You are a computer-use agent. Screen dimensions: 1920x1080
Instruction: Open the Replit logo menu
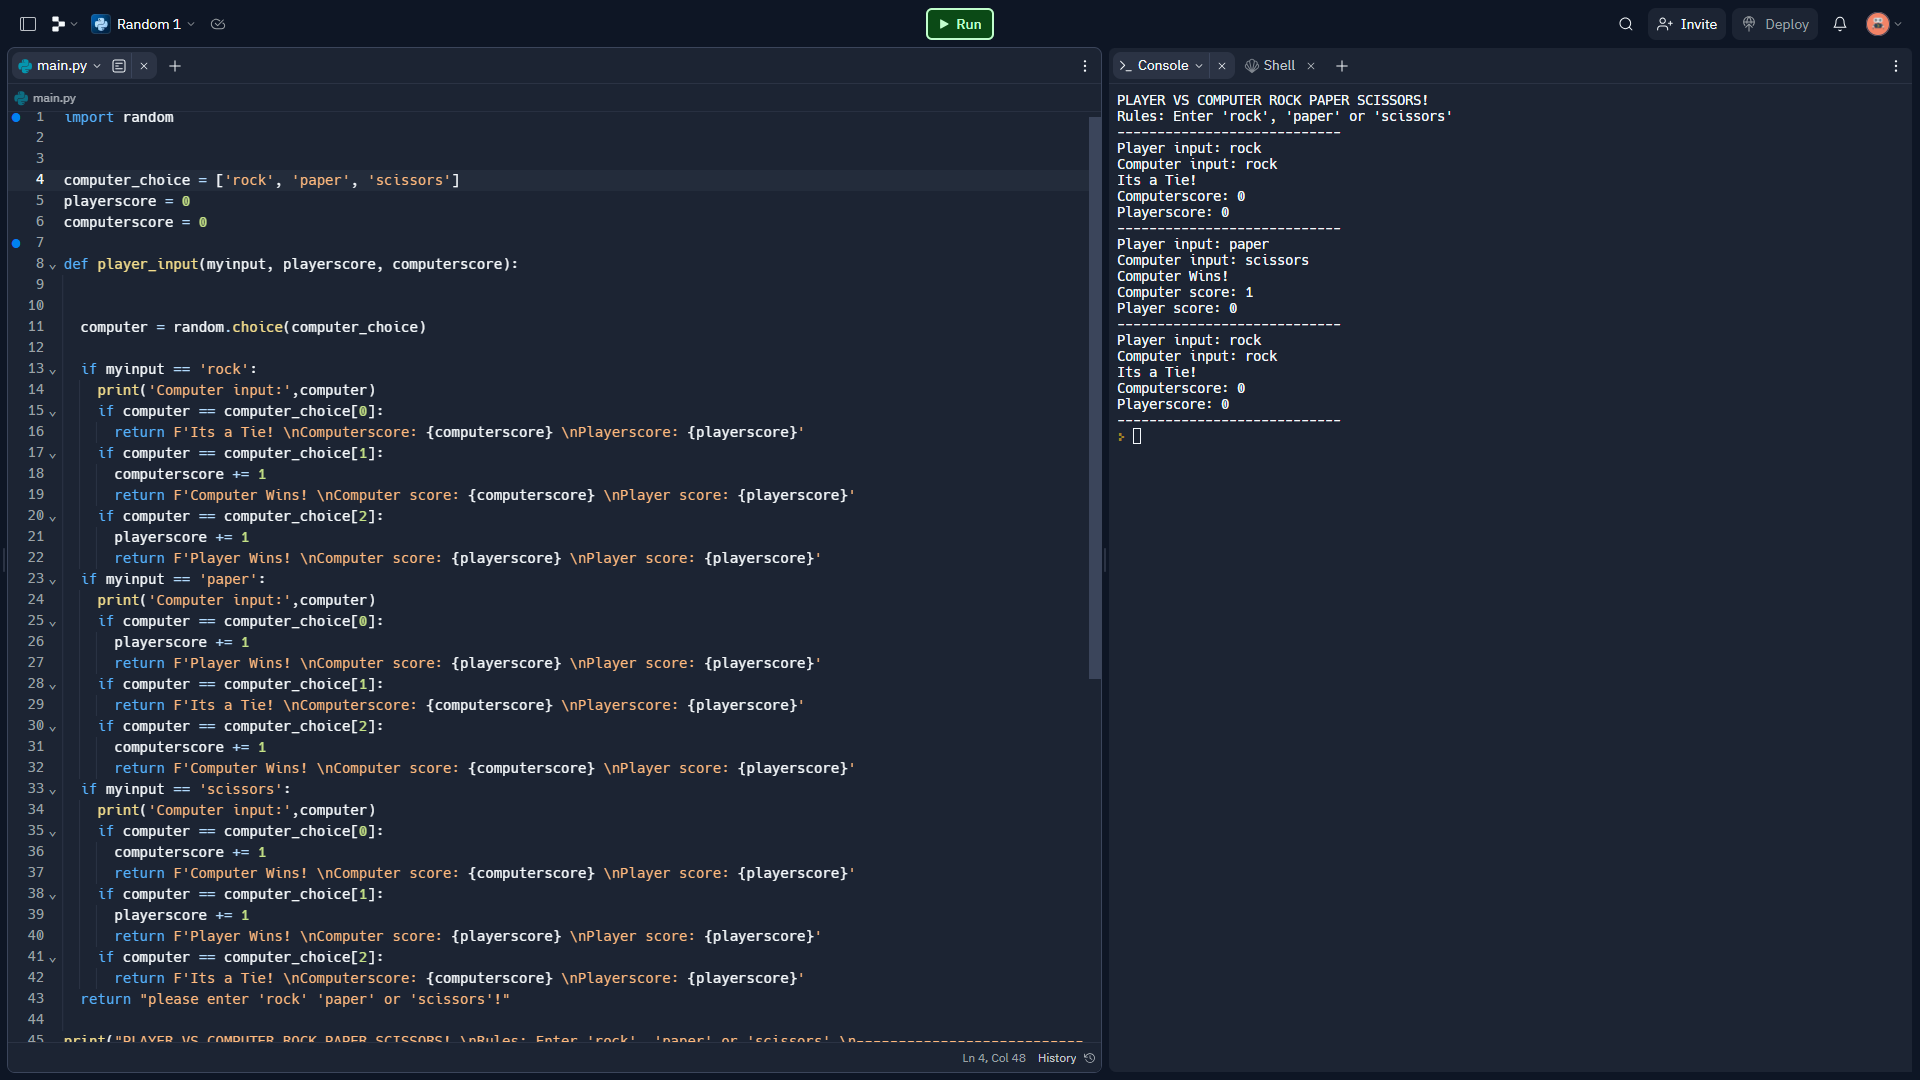pyautogui.click(x=63, y=24)
